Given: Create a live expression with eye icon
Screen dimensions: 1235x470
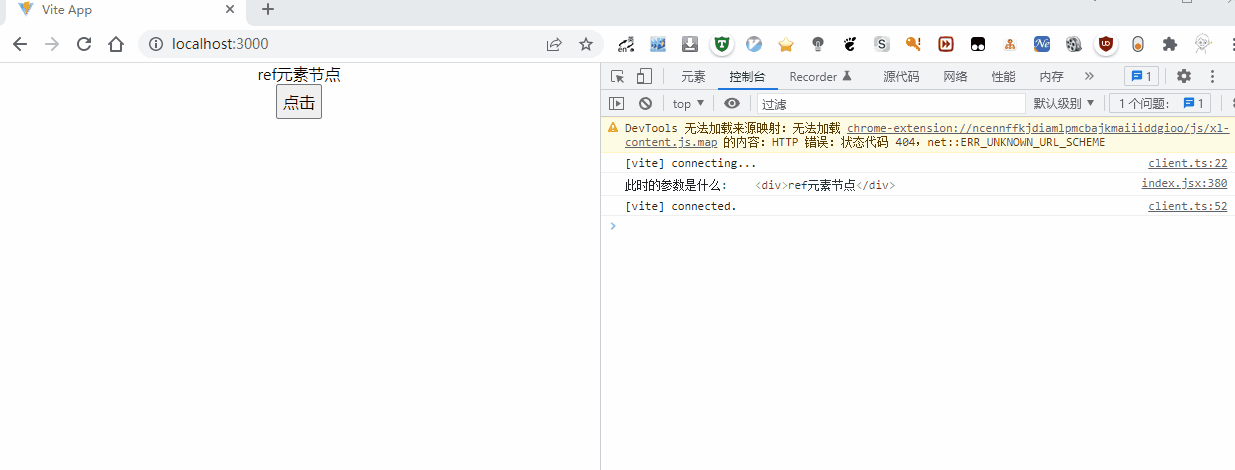Looking at the screenshot, I should tap(732, 103).
